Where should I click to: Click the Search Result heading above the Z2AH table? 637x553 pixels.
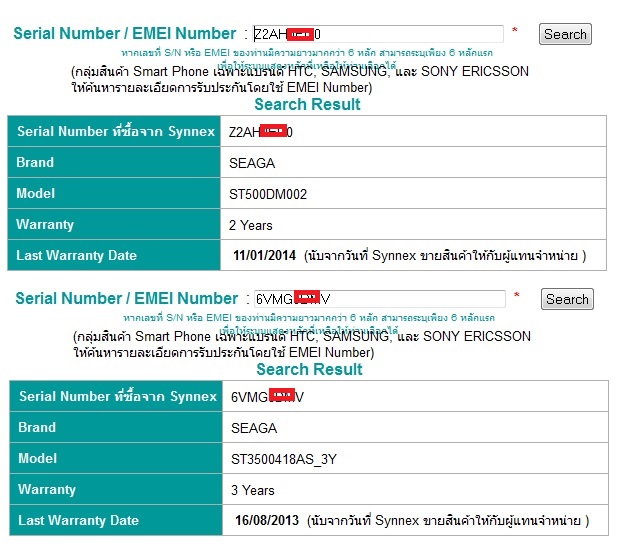[307, 104]
